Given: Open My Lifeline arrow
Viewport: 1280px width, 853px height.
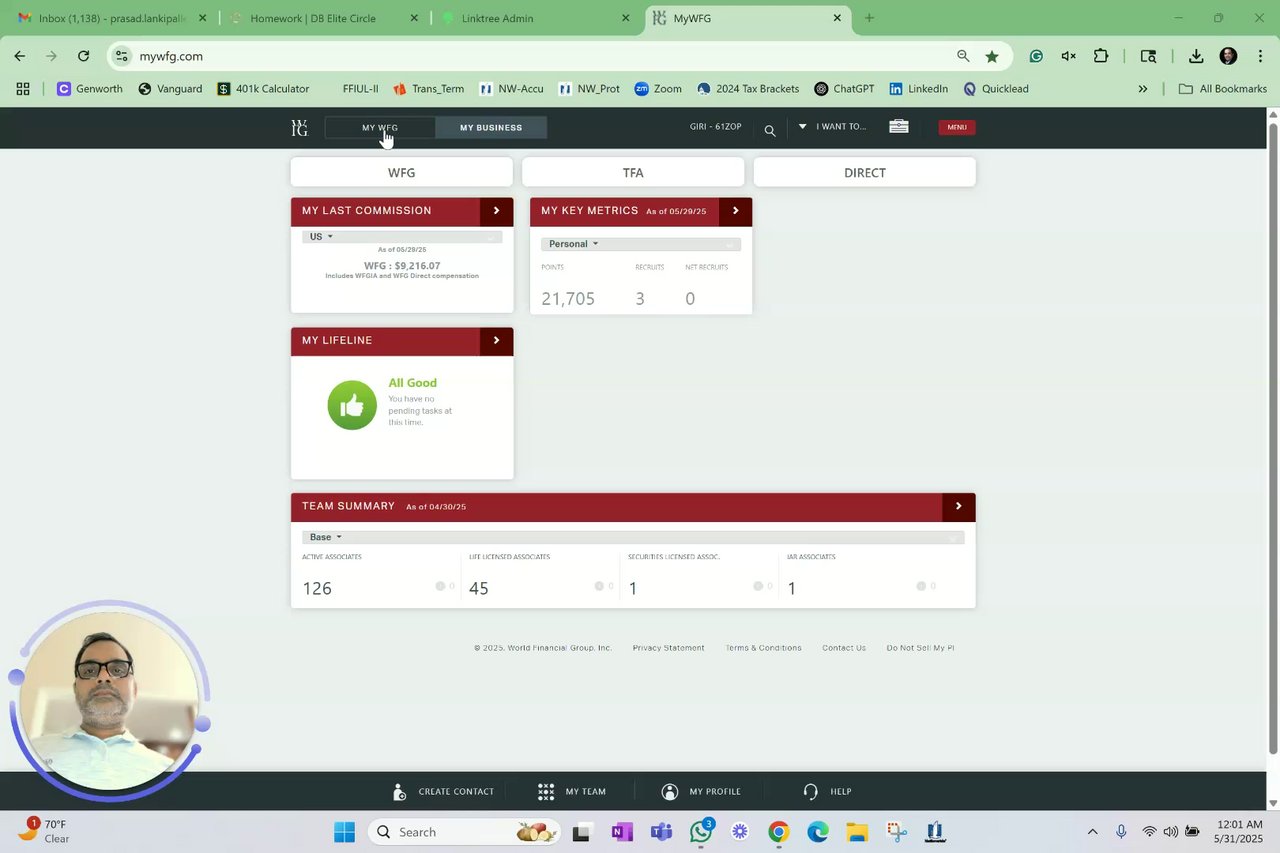Looking at the screenshot, I should (496, 341).
